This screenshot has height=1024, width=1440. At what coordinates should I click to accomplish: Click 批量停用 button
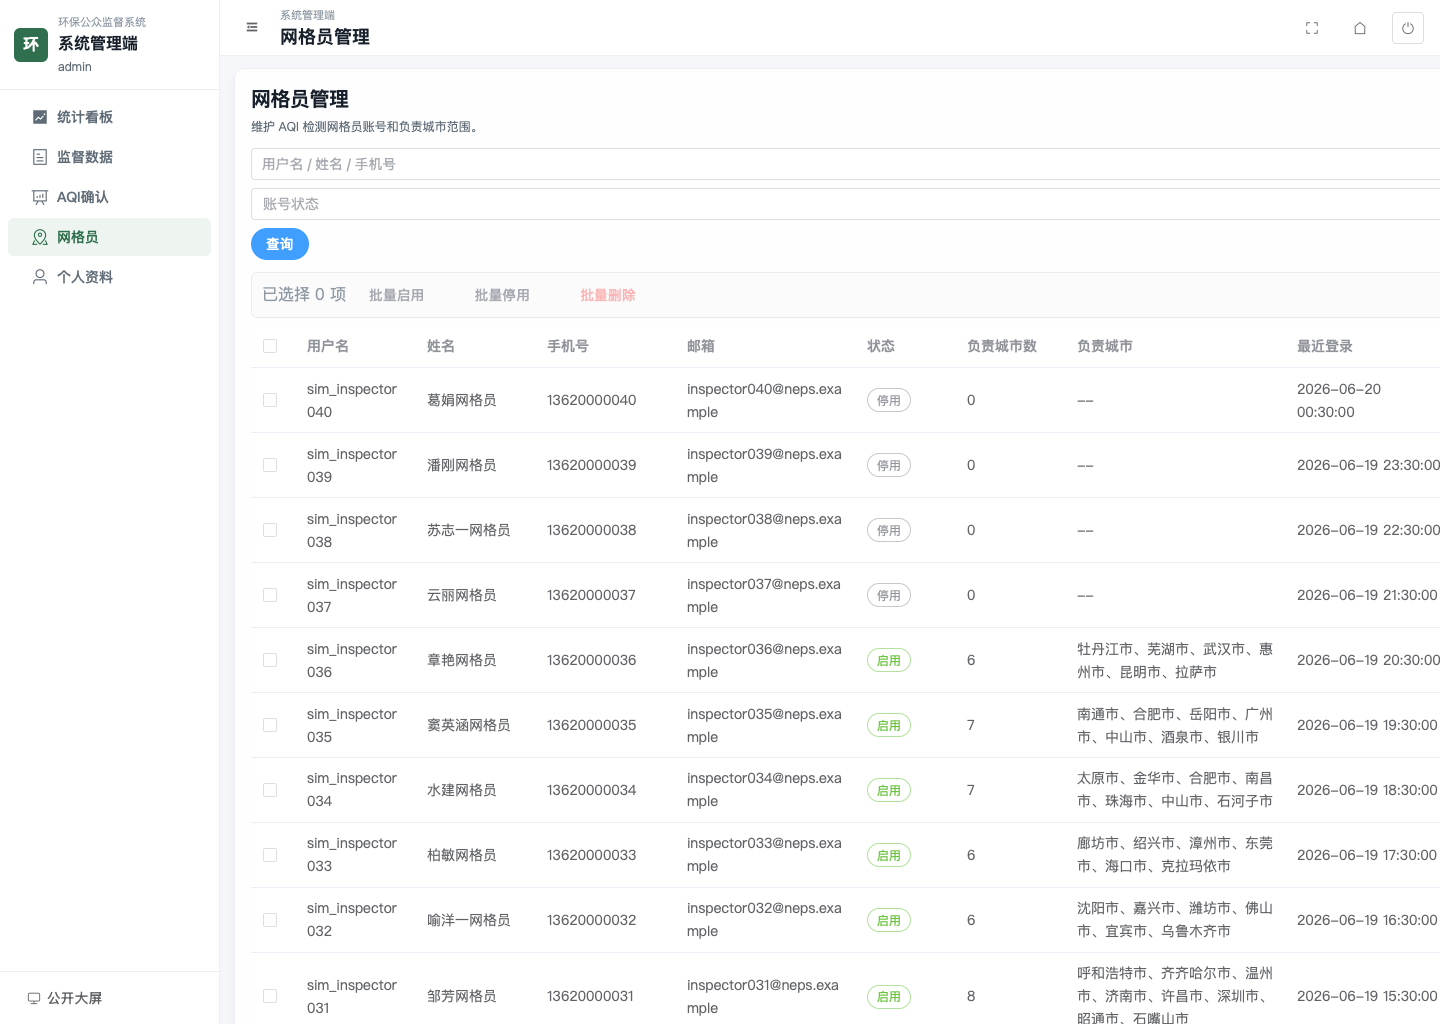click(x=502, y=295)
